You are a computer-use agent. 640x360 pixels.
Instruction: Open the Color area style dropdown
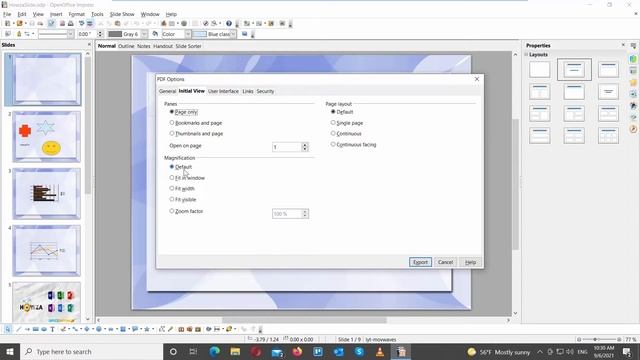188,34
